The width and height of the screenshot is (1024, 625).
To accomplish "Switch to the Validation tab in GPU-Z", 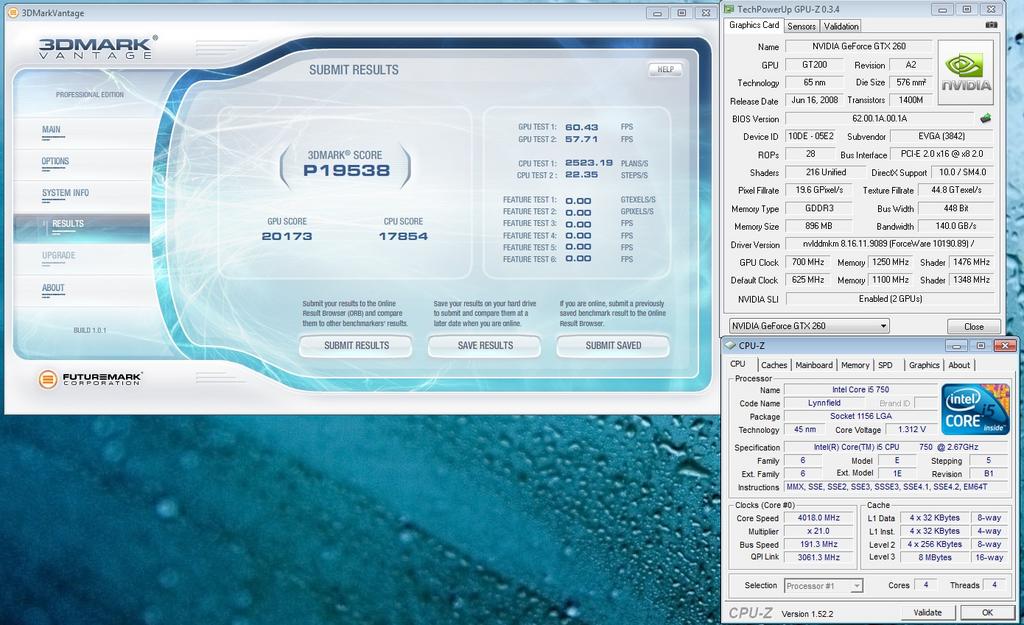I will (x=840, y=26).
